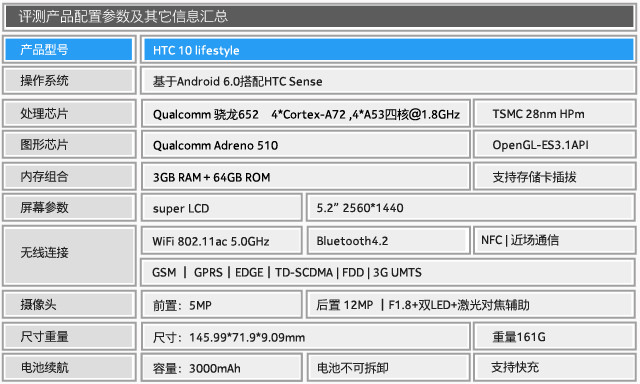Click the '尺寸: 145.99*71.9*9.09mm' cell
640x384 pixels.
tap(306, 337)
